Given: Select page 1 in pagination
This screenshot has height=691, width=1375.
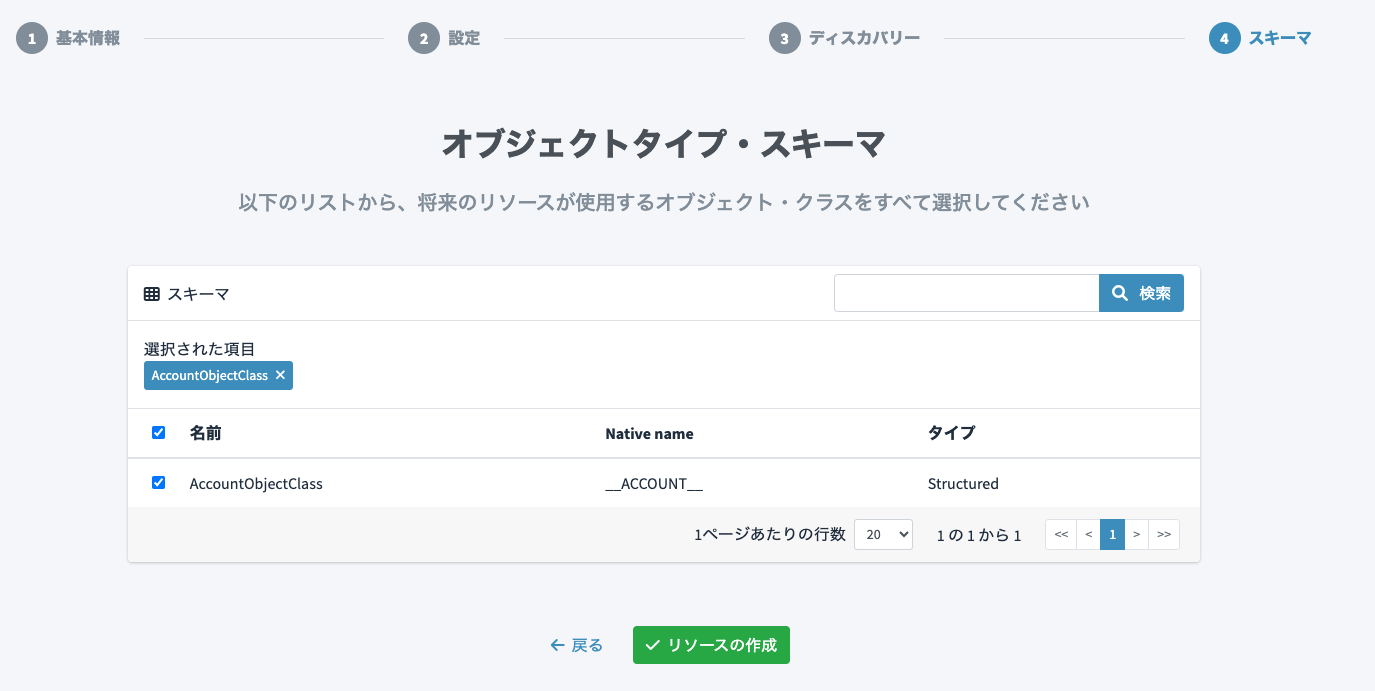Looking at the screenshot, I should point(1112,534).
